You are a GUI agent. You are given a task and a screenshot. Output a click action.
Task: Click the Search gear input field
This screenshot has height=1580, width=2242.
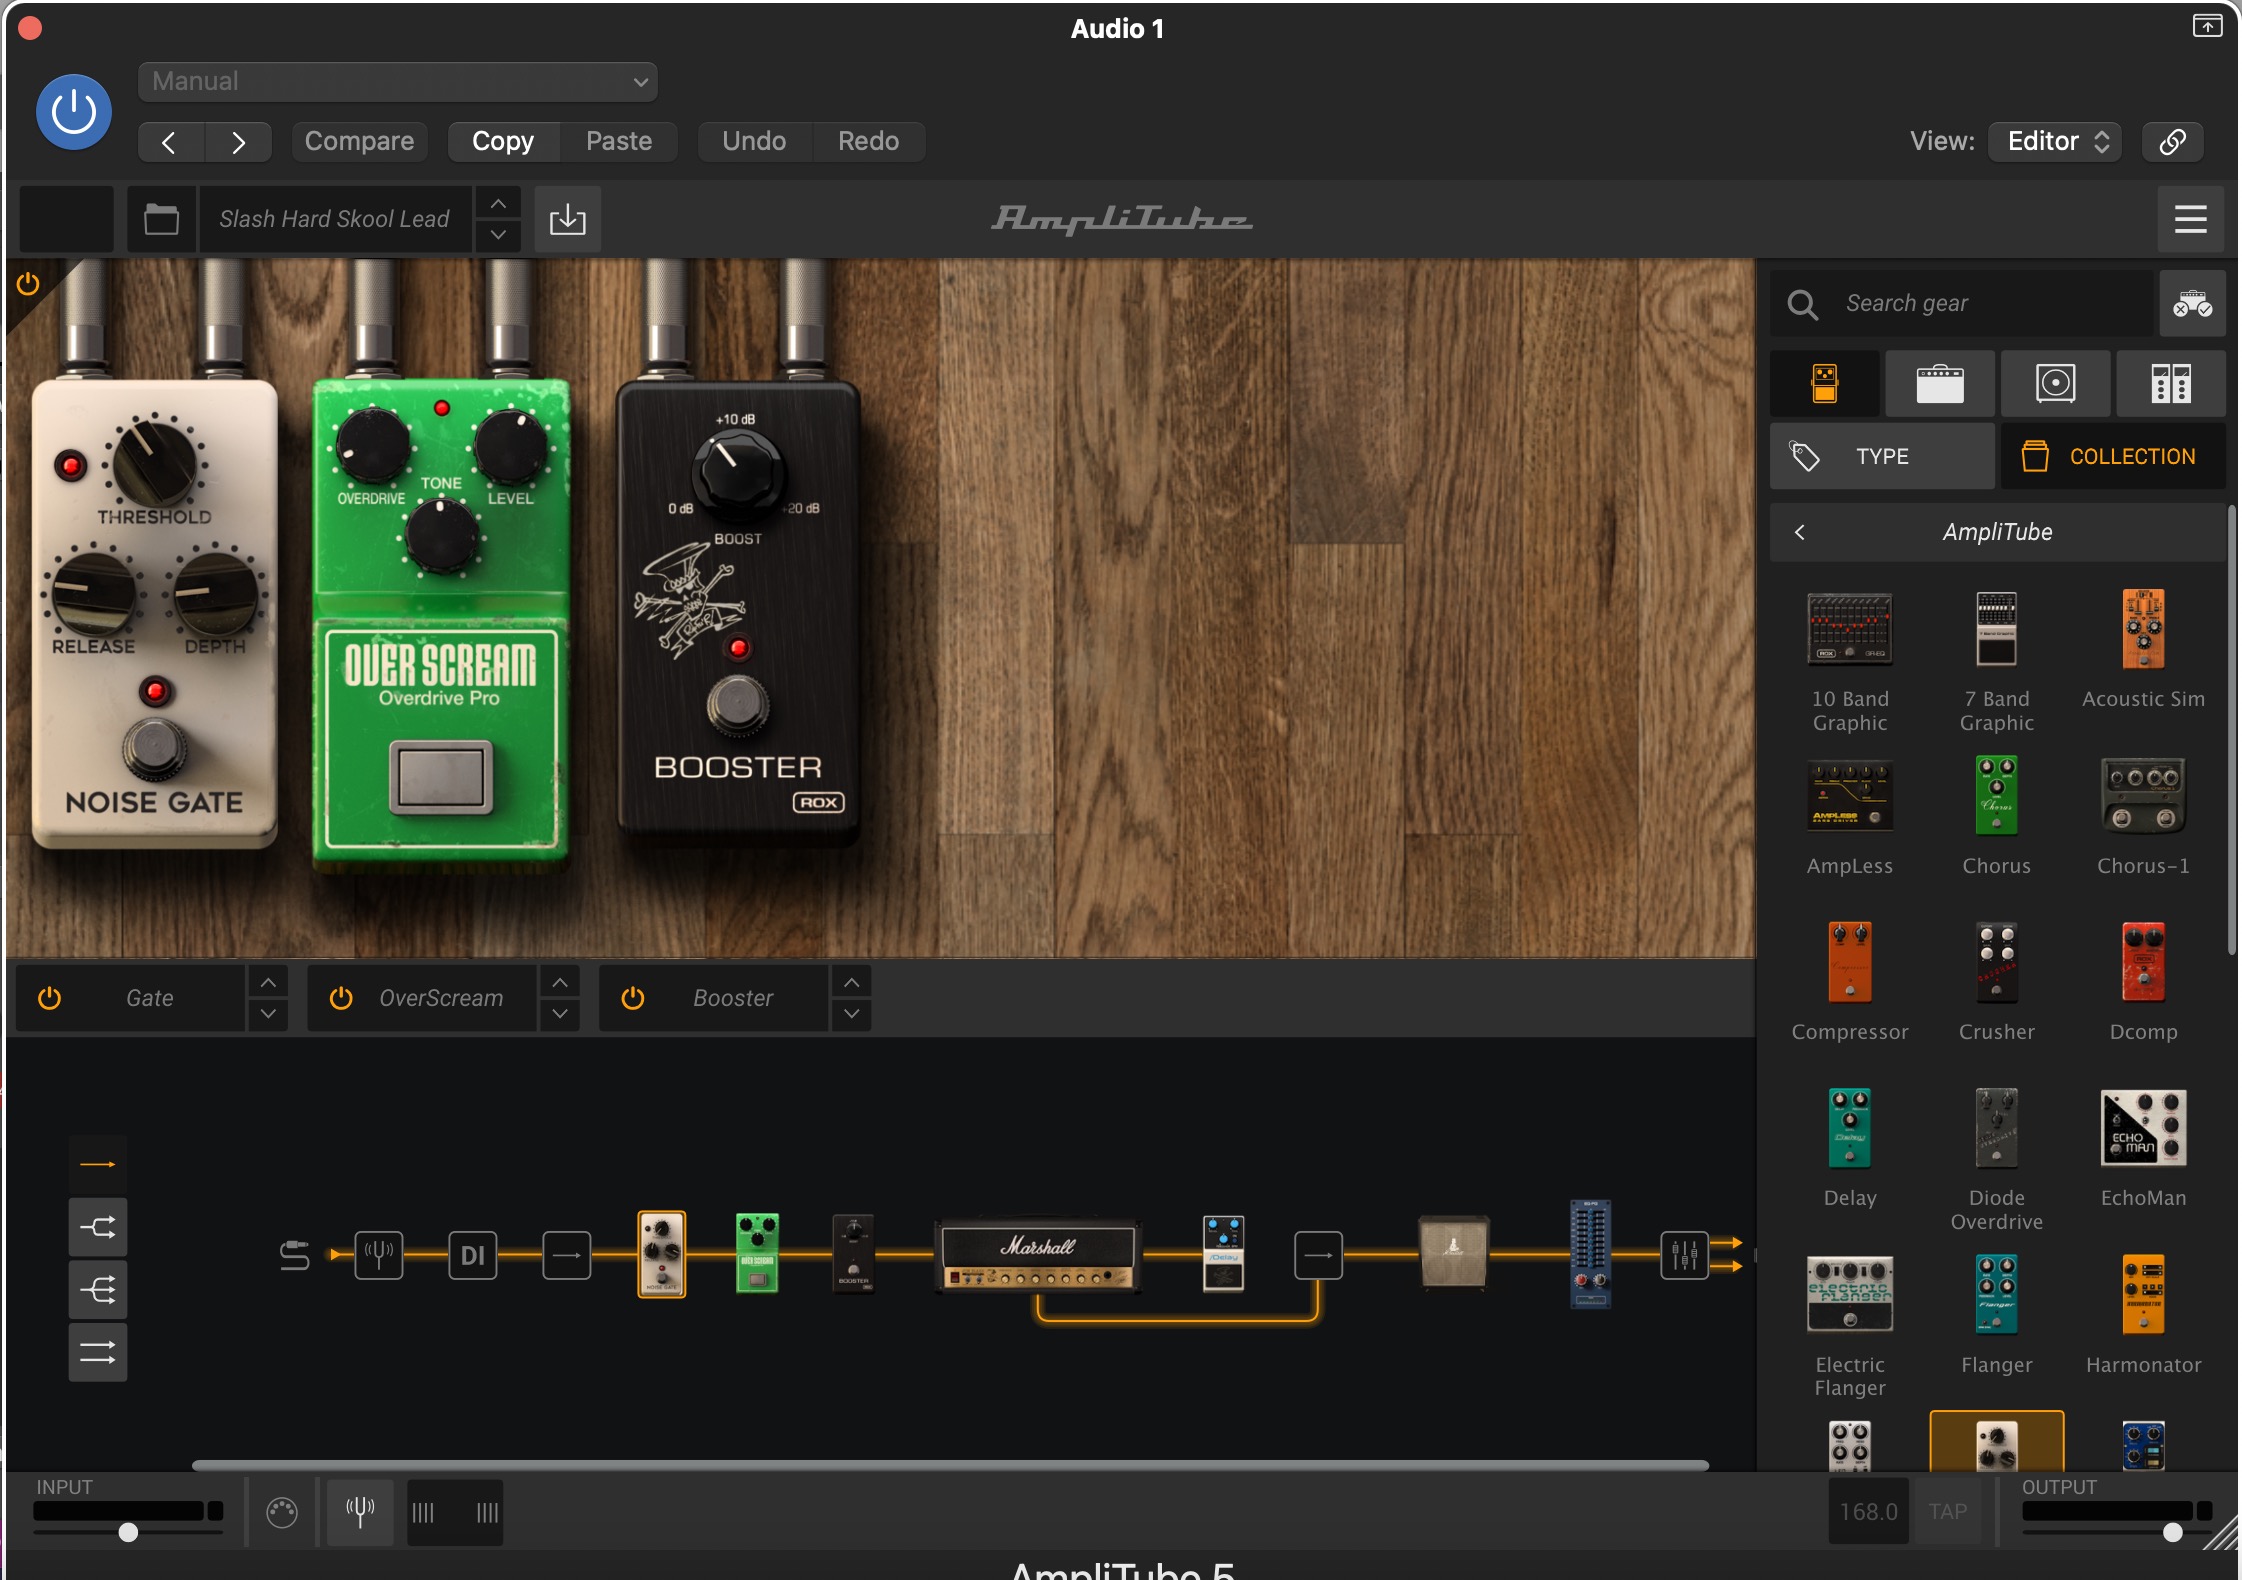point(1962,303)
